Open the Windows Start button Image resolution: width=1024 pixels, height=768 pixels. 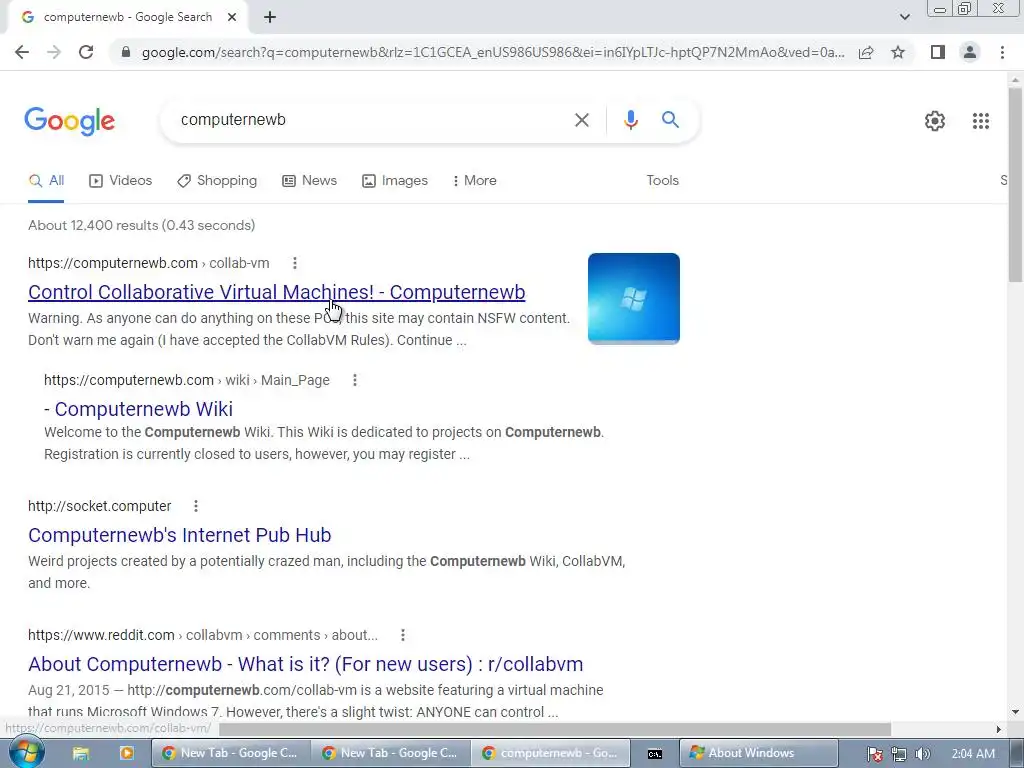[x=25, y=753]
